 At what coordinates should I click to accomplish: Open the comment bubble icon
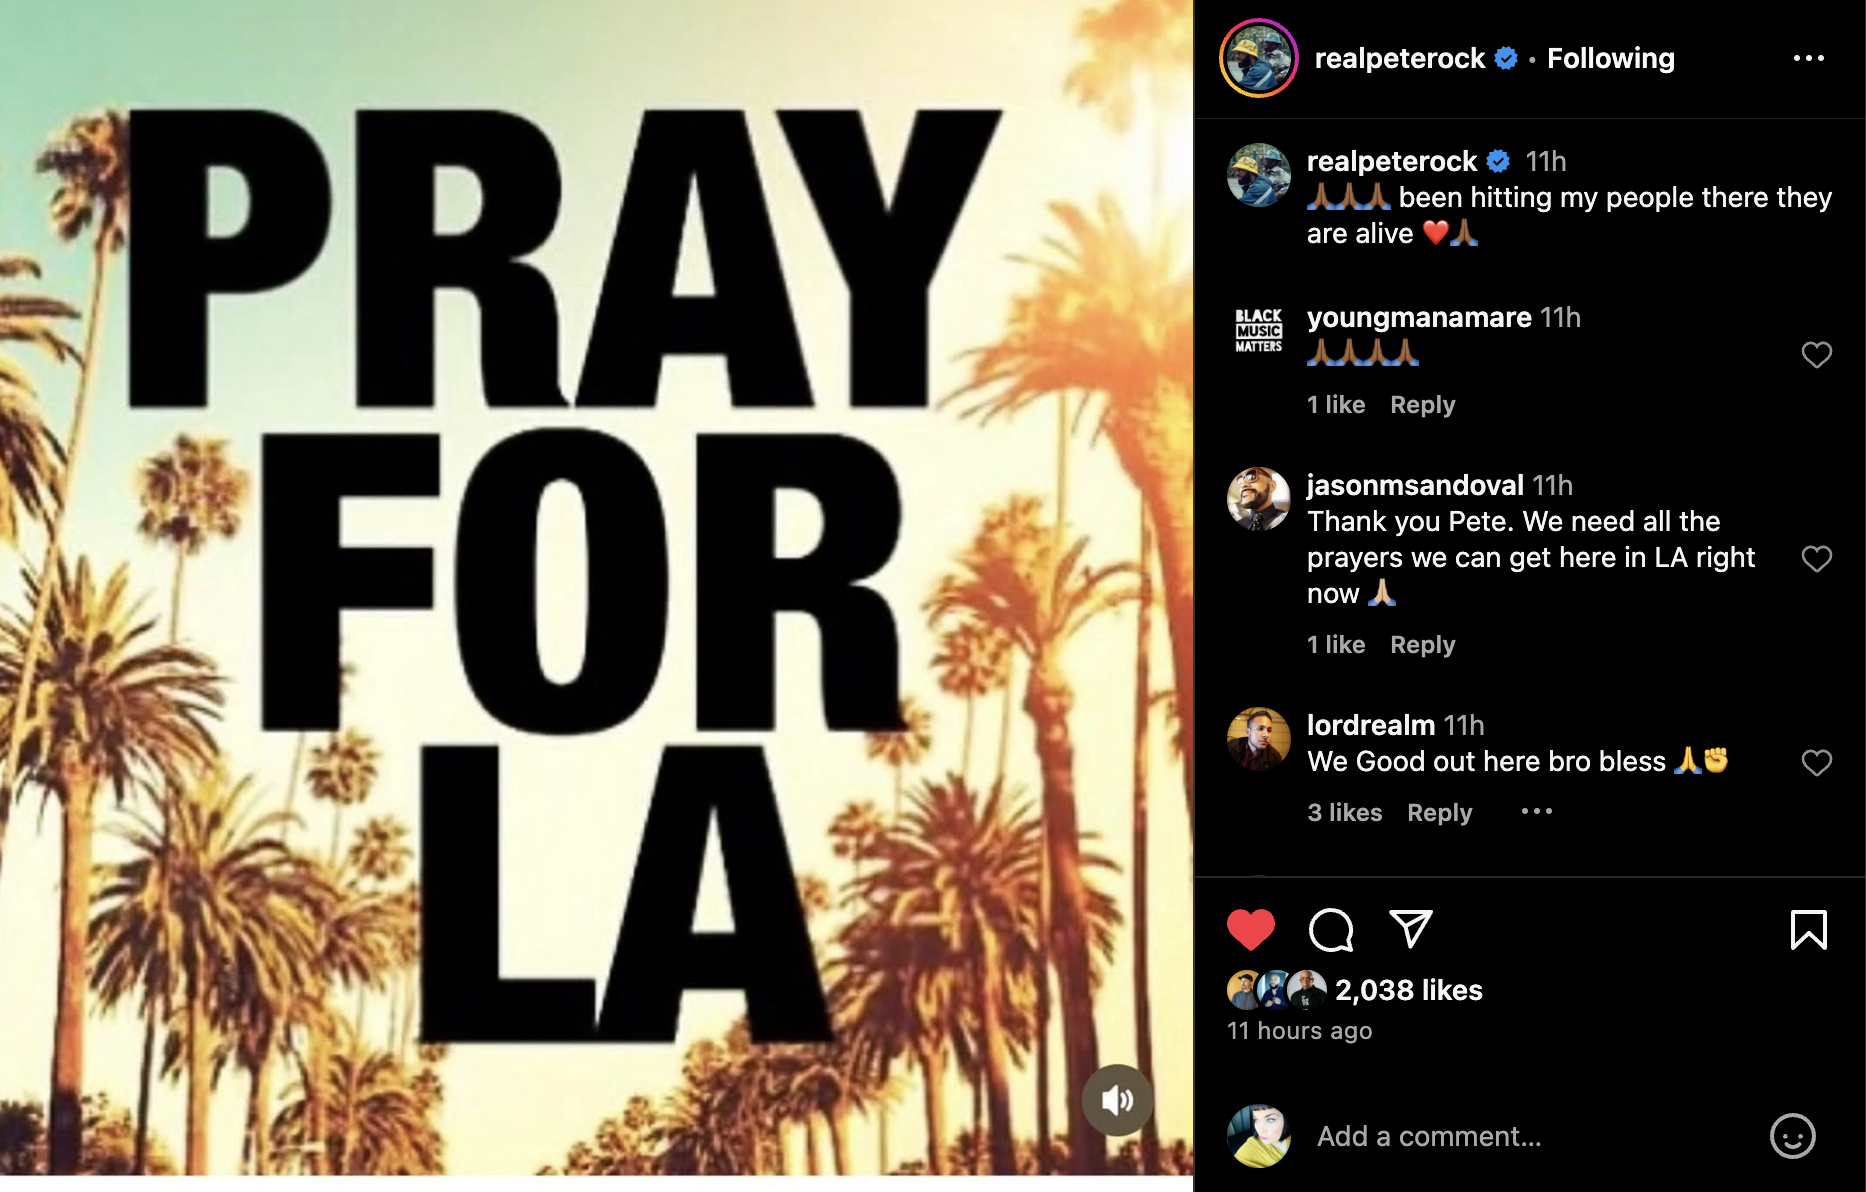click(x=1331, y=930)
